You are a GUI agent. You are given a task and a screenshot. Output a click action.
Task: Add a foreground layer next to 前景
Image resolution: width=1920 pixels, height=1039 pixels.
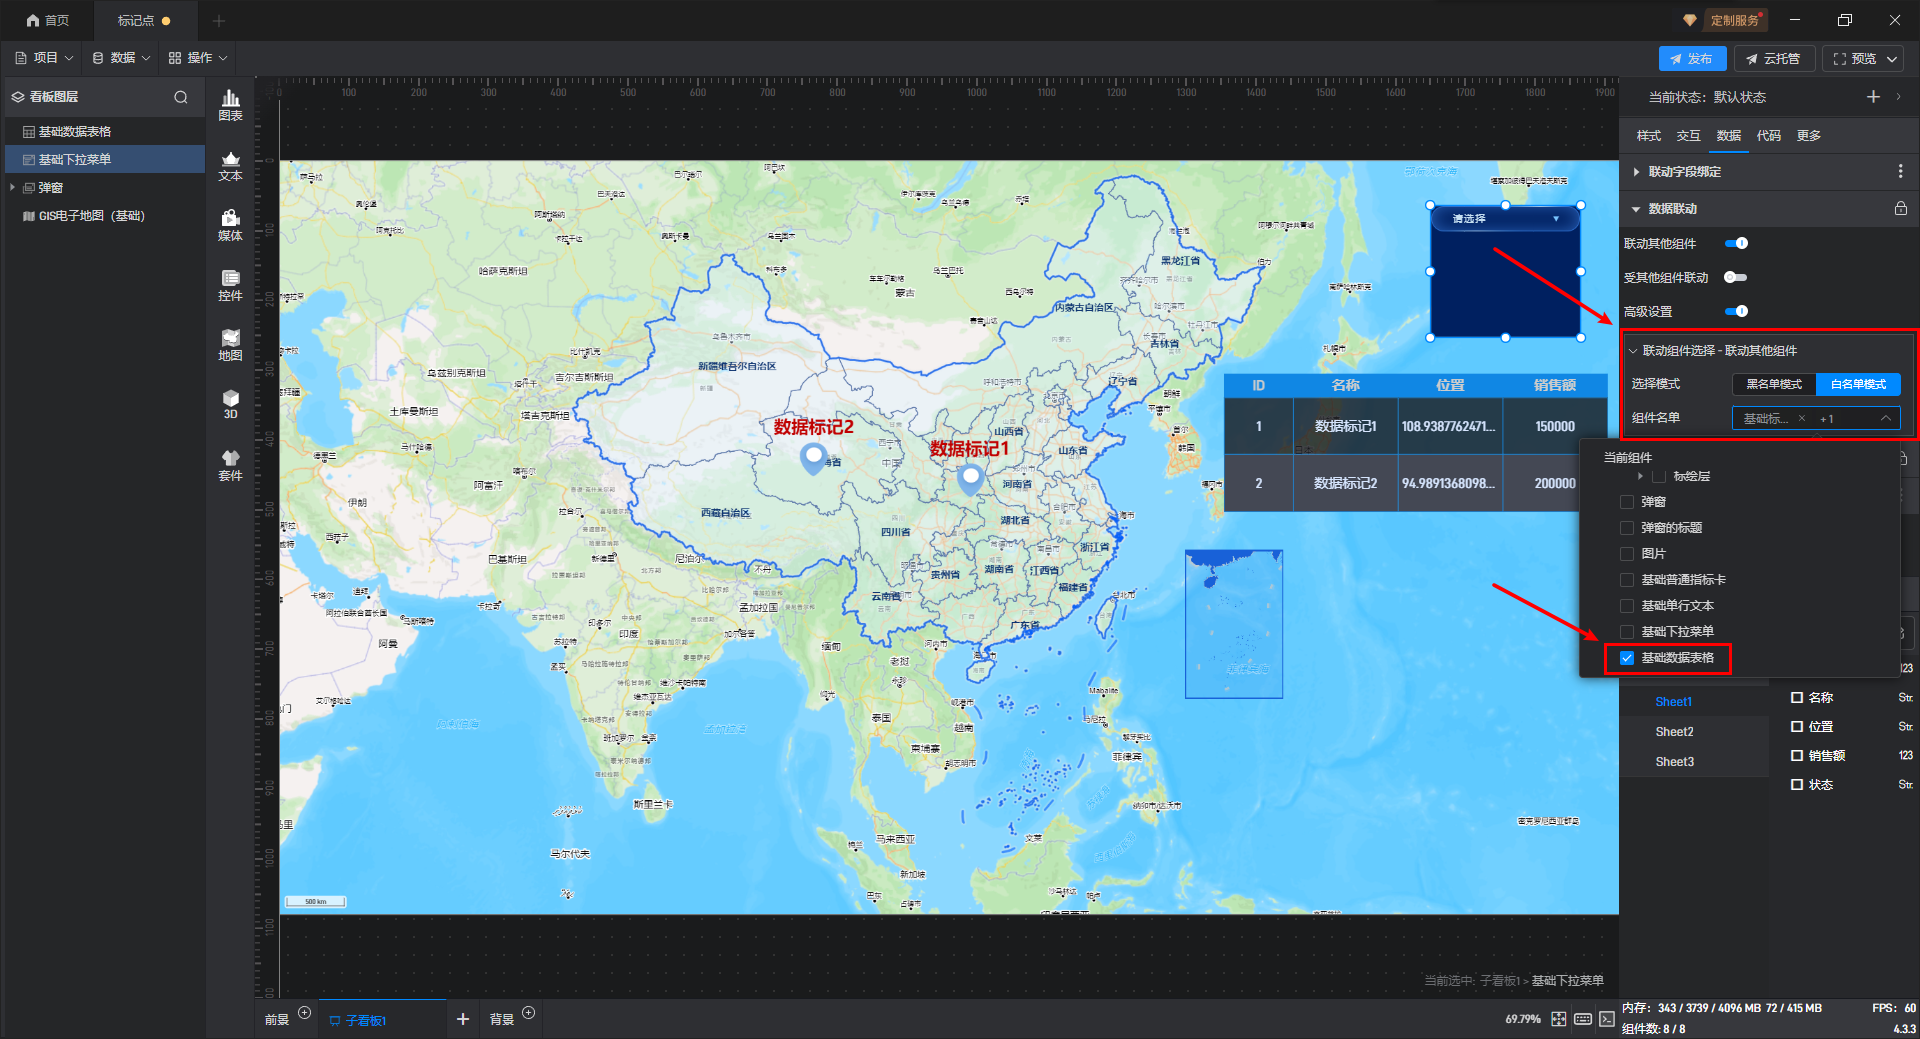click(x=305, y=1013)
